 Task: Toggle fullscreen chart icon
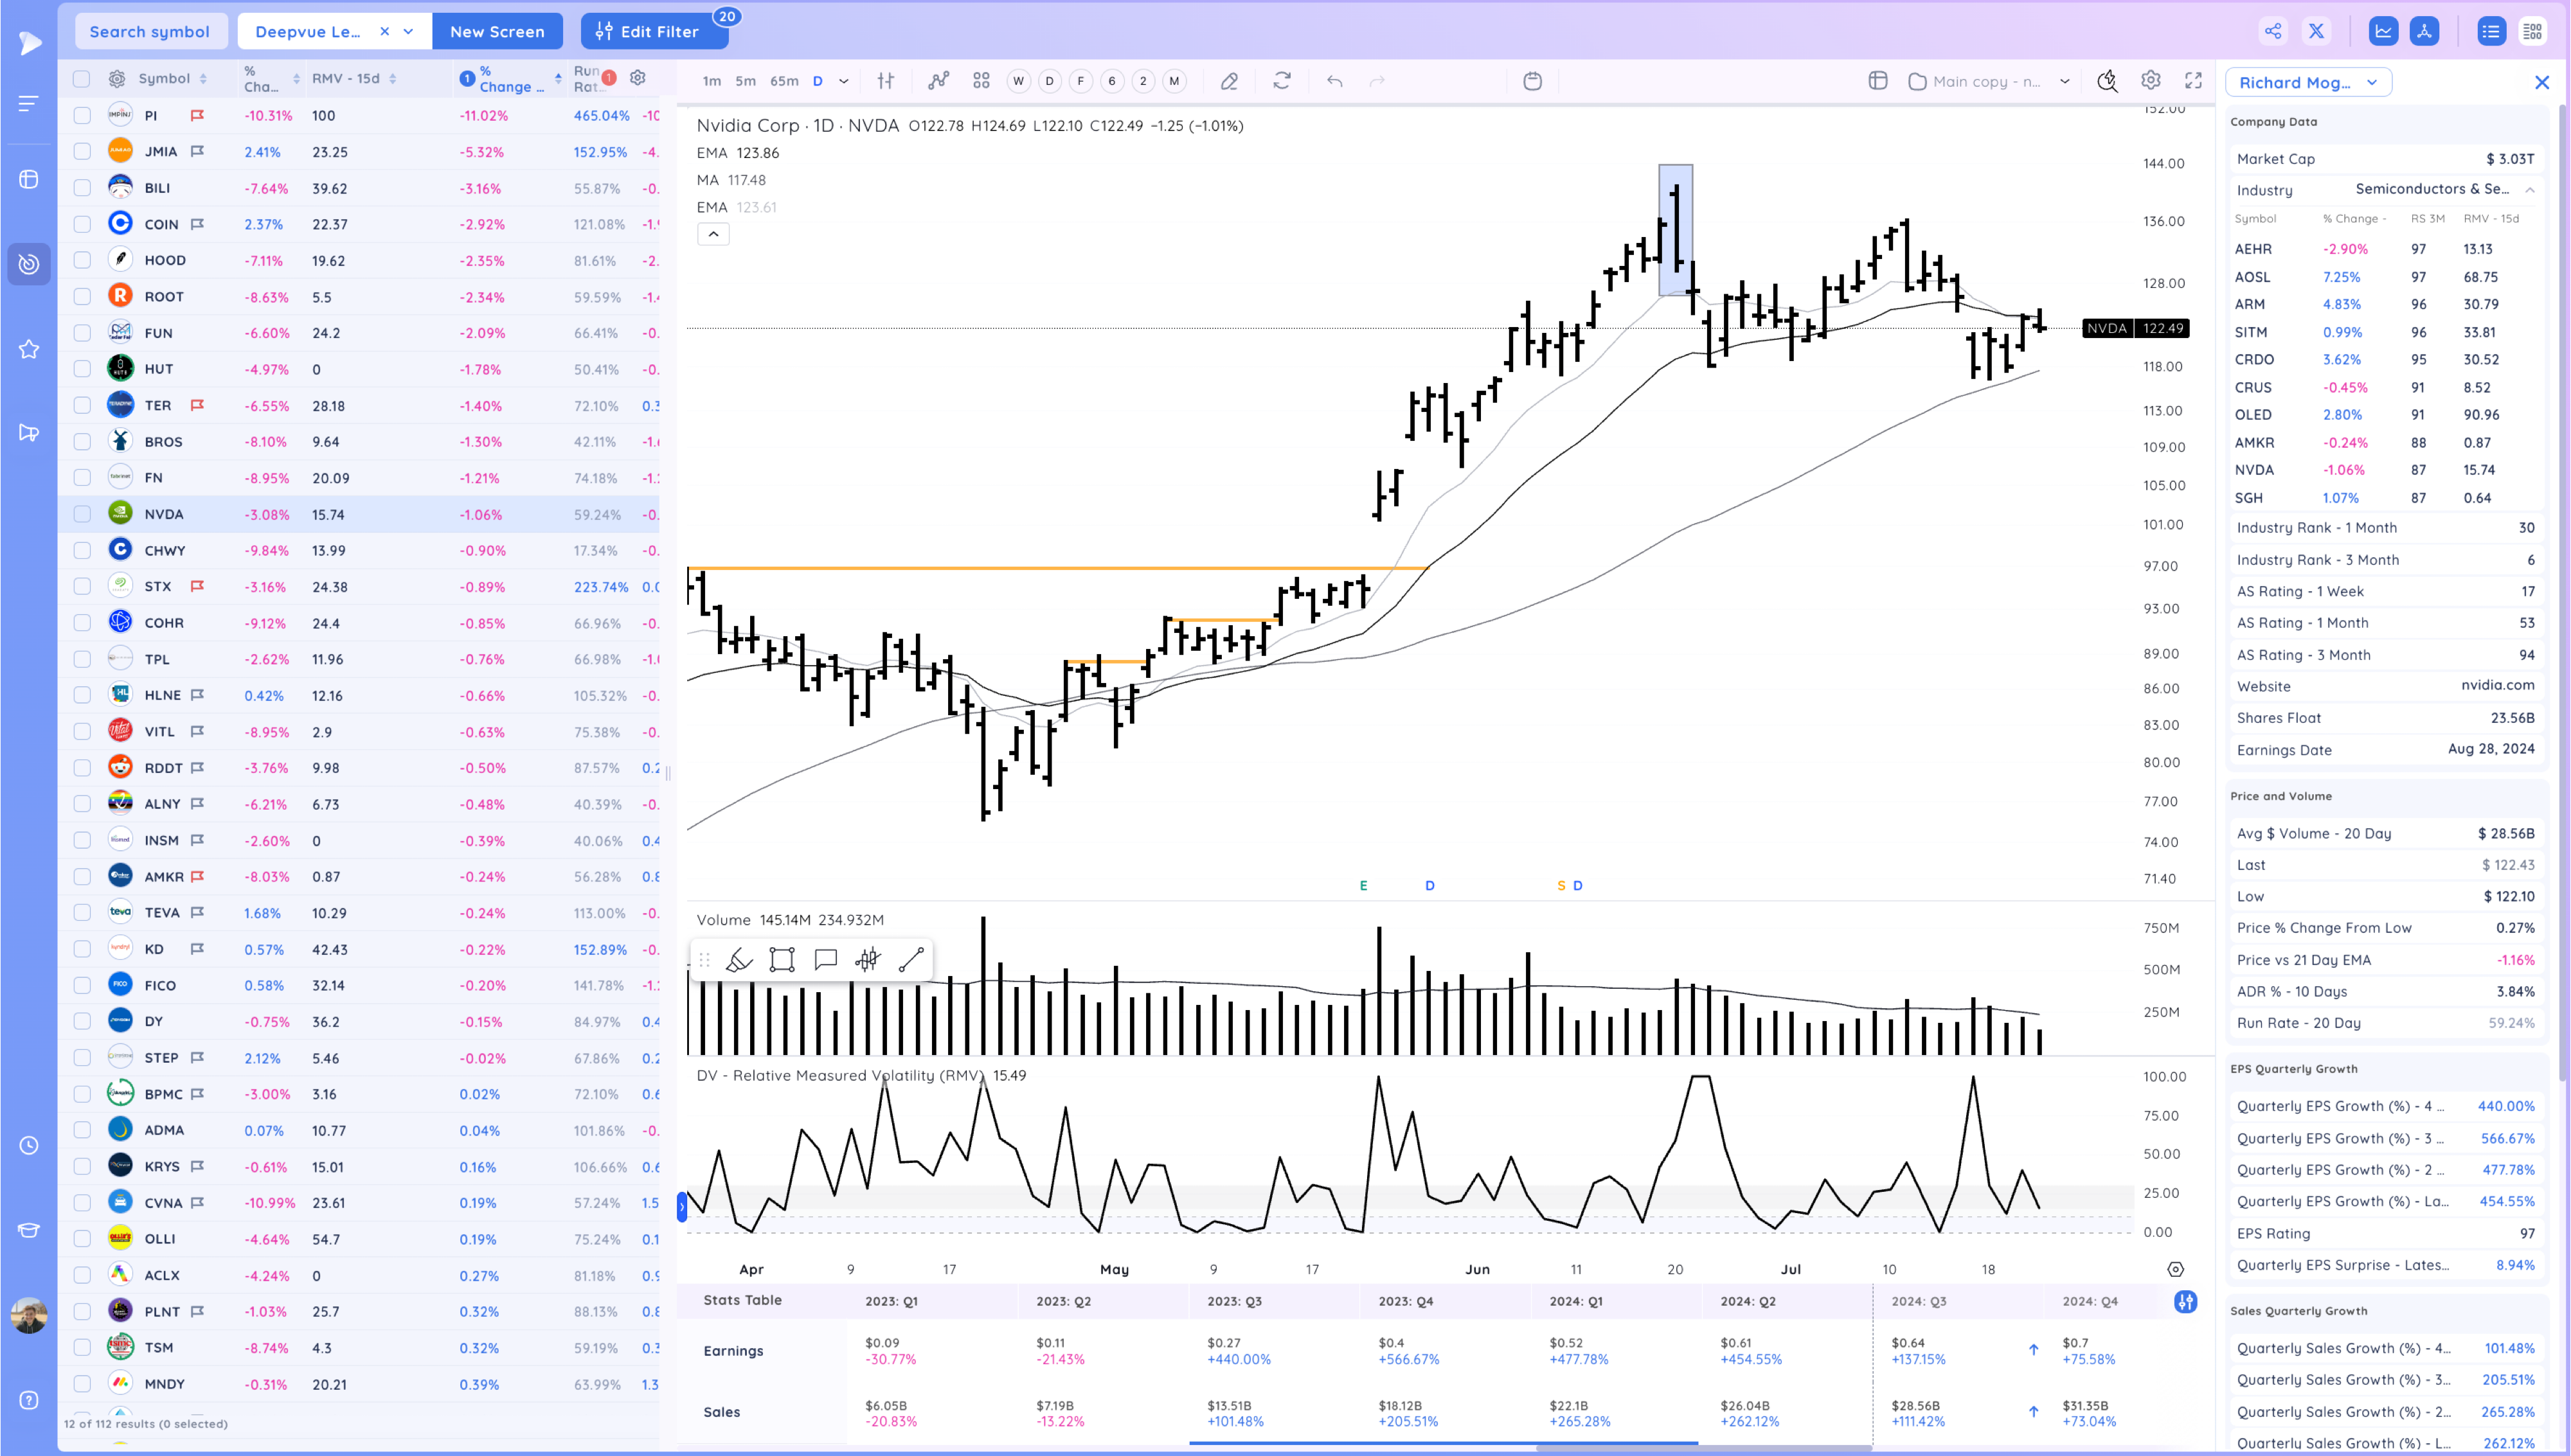click(x=2194, y=81)
